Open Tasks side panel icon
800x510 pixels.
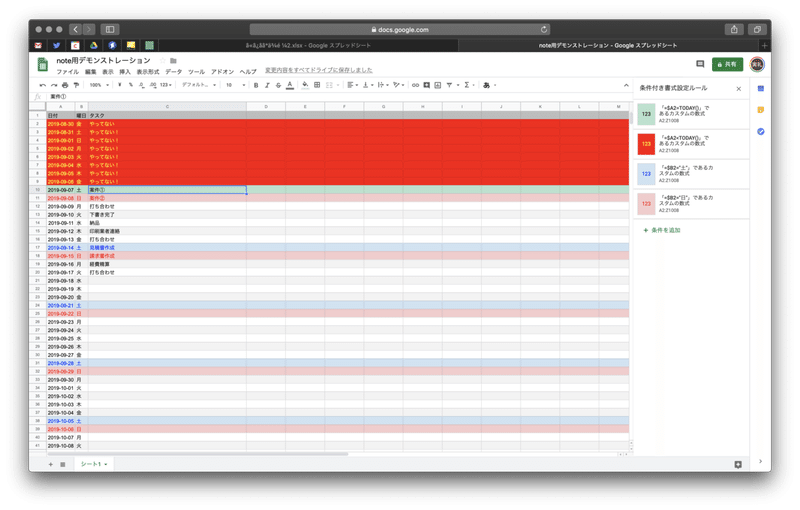pyautogui.click(x=761, y=132)
